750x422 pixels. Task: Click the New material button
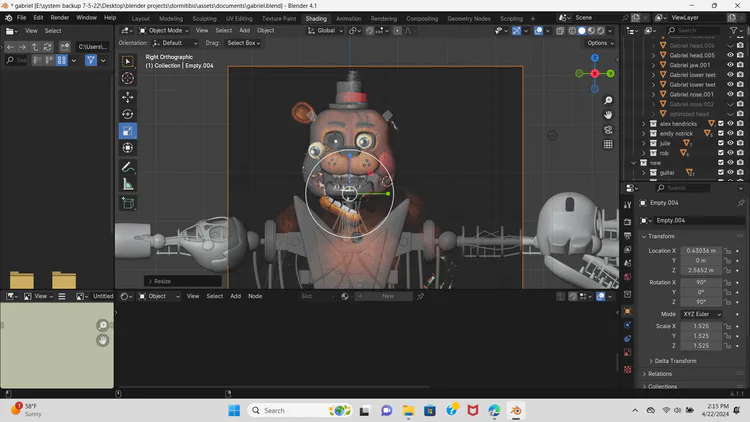coord(388,297)
